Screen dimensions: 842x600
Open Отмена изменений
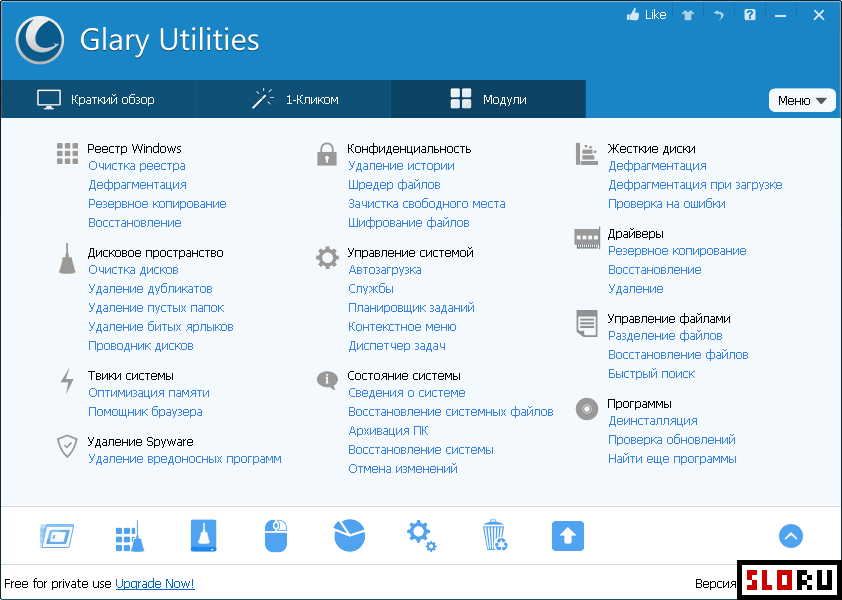(403, 469)
